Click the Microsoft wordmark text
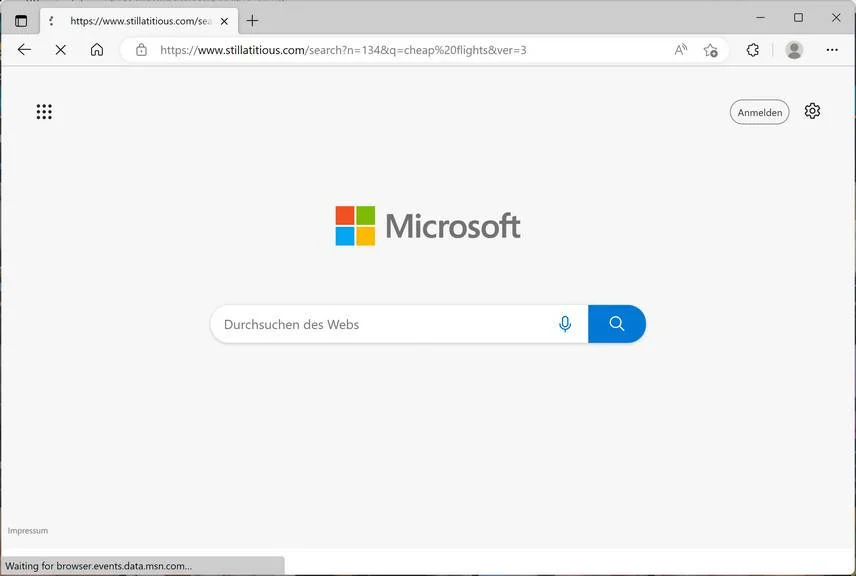This screenshot has width=856, height=576. [453, 226]
